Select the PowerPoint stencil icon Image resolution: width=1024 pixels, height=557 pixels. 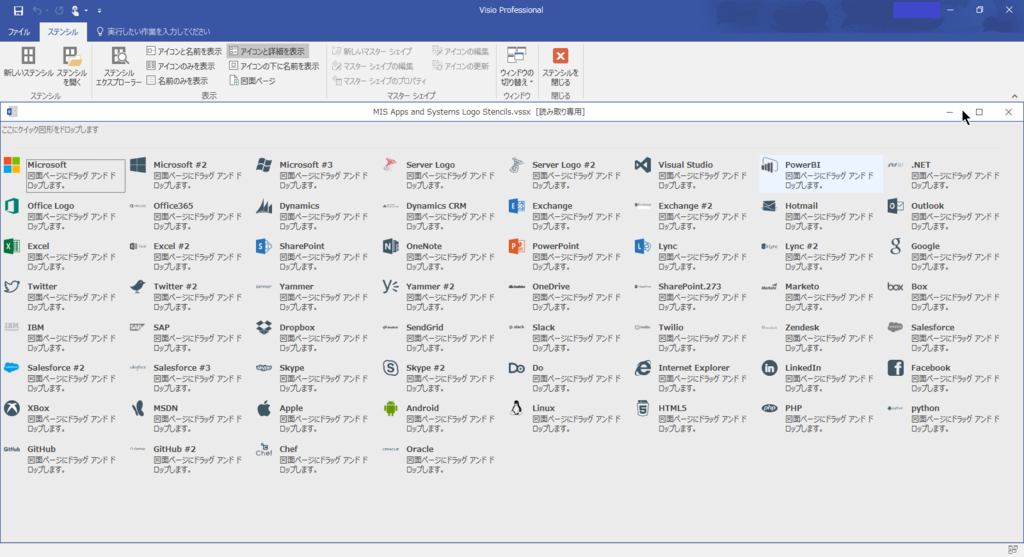517,246
